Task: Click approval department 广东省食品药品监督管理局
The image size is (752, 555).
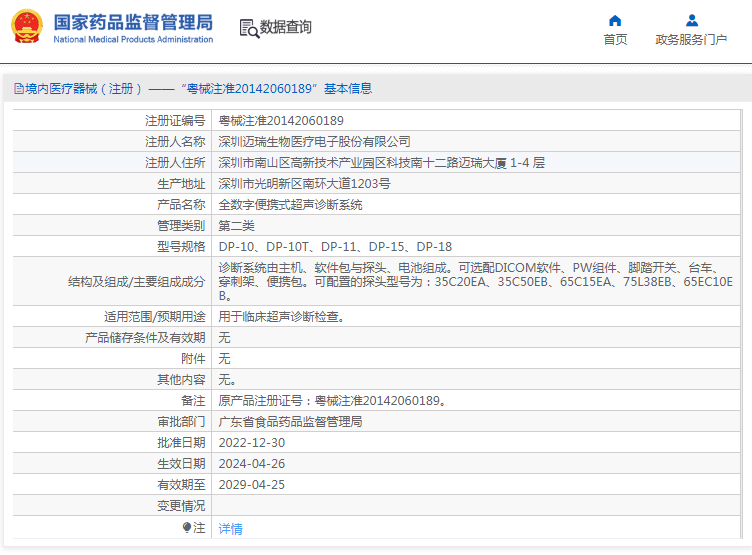Action: click(x=290, y=422)
